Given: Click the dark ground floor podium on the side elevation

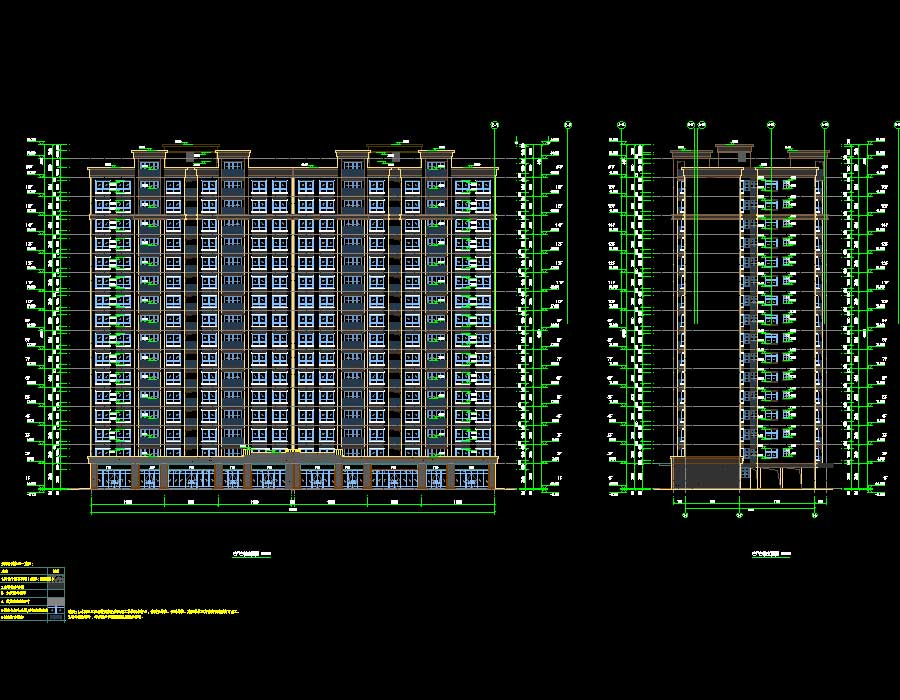Looking at the screenshot, I should [705, 473].
